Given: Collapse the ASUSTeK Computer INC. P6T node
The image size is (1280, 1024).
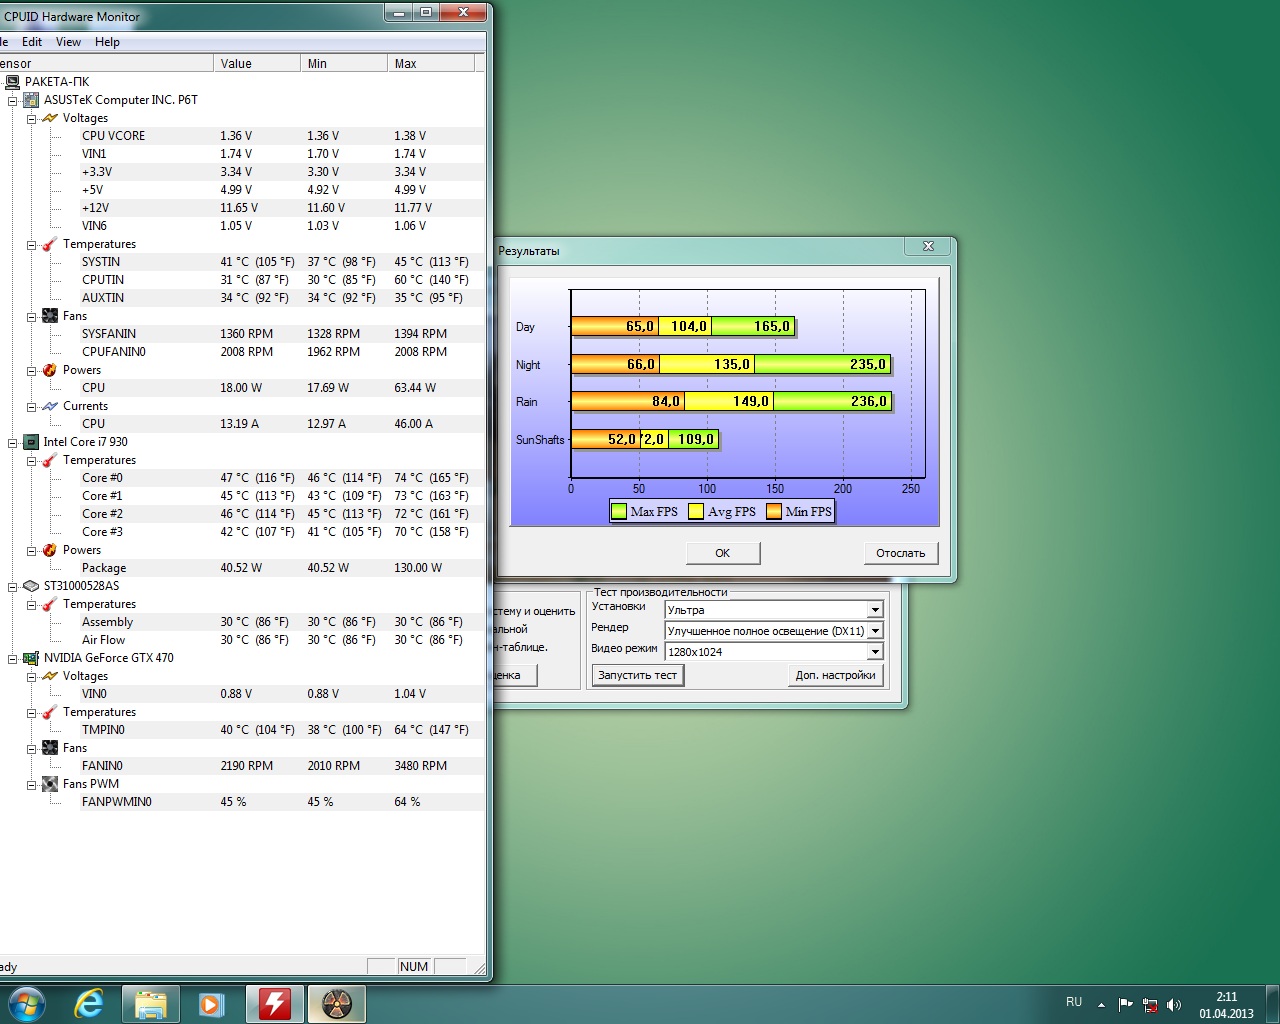Looking at the screenshot, I should pyautogui.click(x=12, y=100).
